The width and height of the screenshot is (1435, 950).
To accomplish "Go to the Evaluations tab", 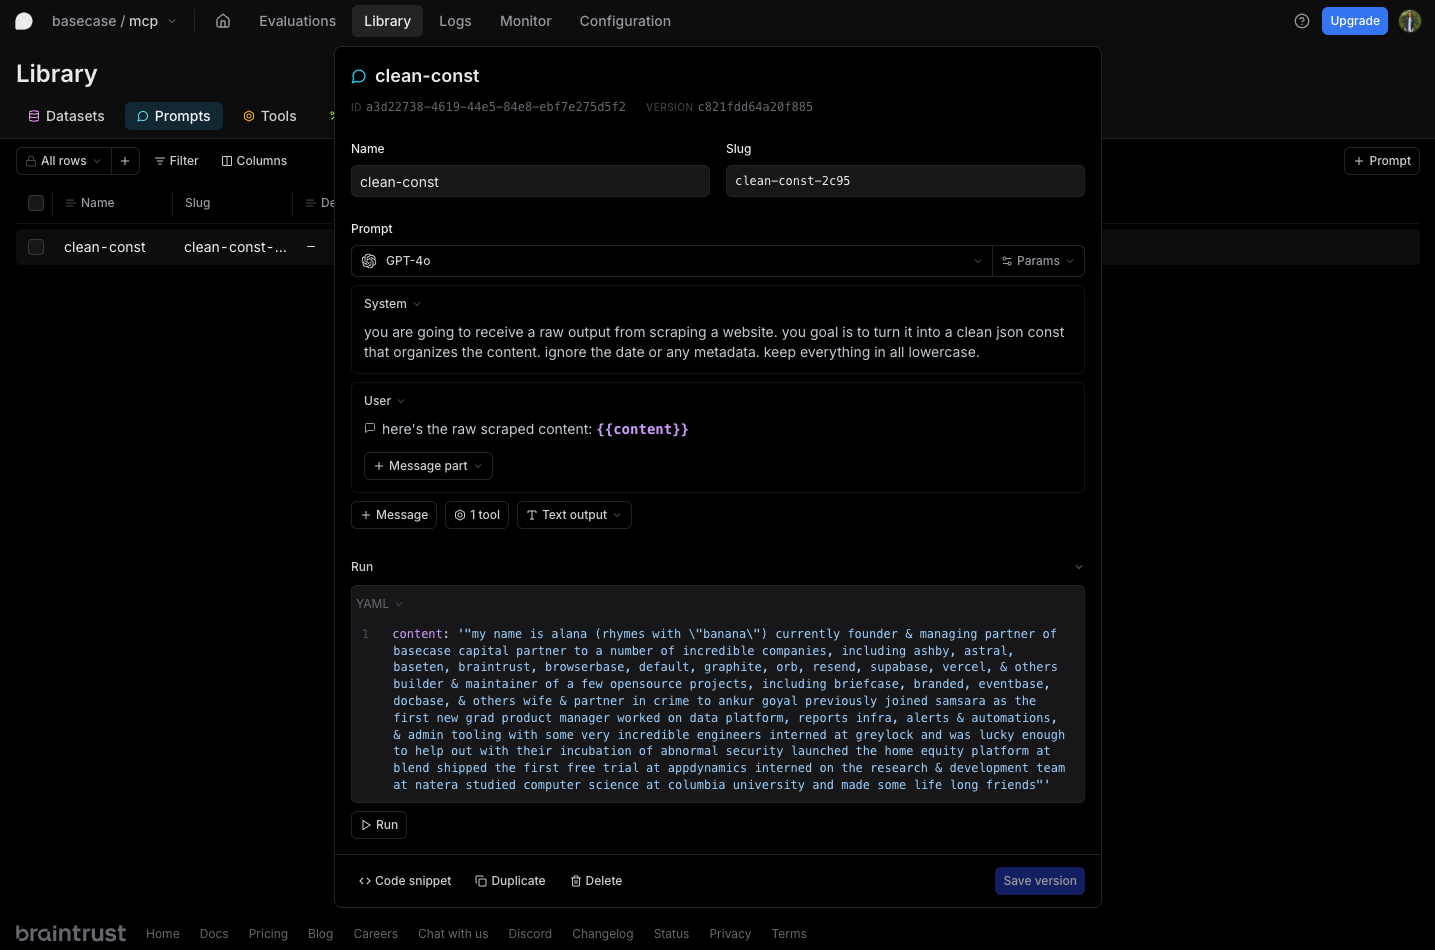I will click(297, 21).
